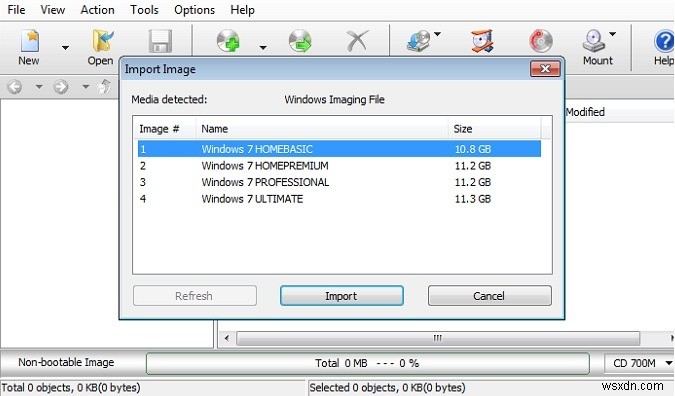Viewport: 675px width, 396px height.
Task: Click the 10.8 GB size cell
Action: click(x=473, y=149)
